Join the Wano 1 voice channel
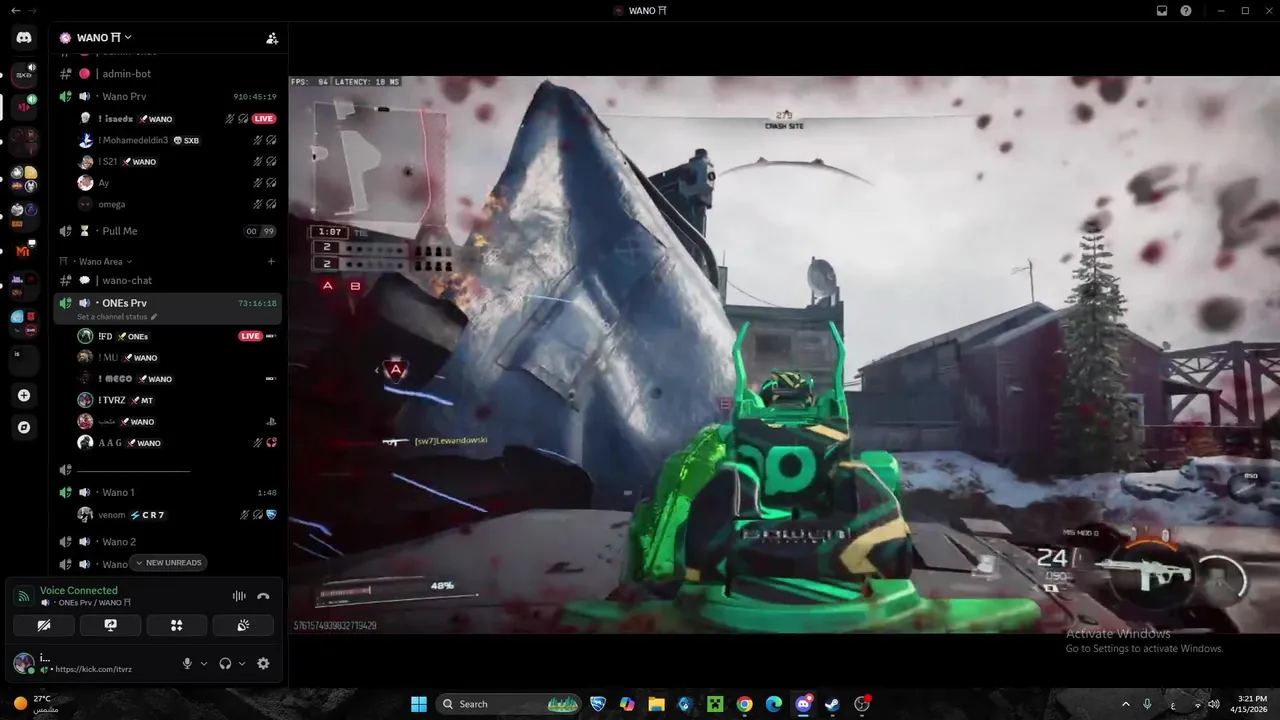Screen dimensions: 1280x720 pos(167,492)
